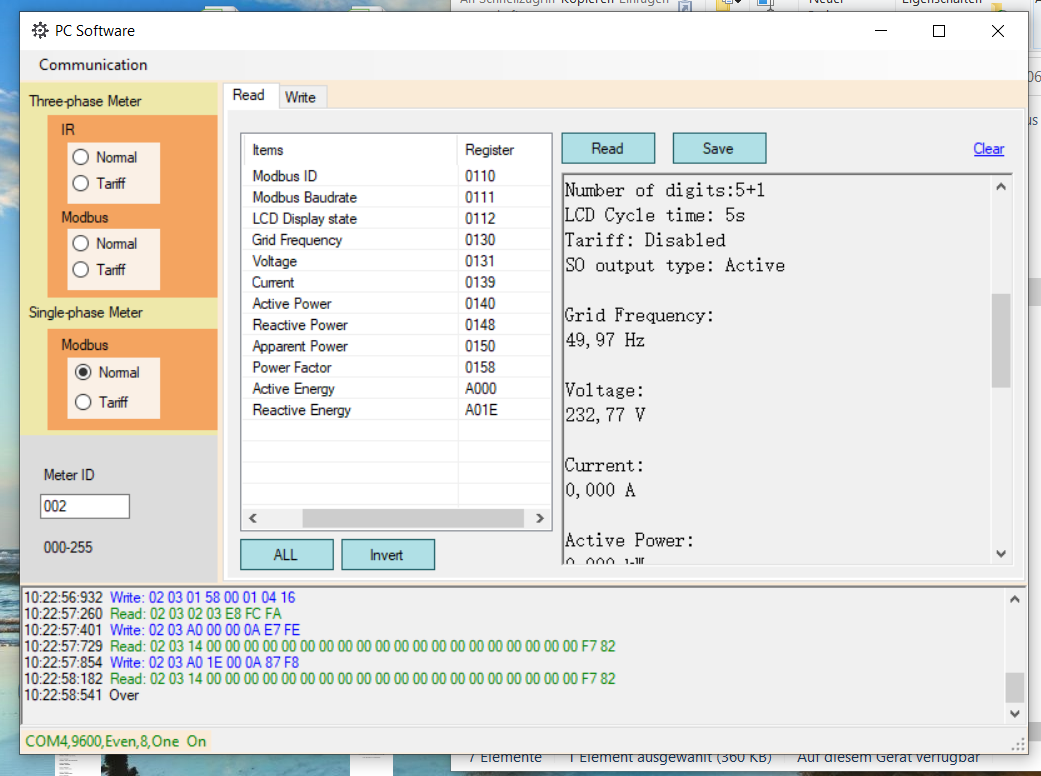Select Three-phase IR Tariff radio button
Viewport: 1041px width, 776px height.
pos(81,183)
